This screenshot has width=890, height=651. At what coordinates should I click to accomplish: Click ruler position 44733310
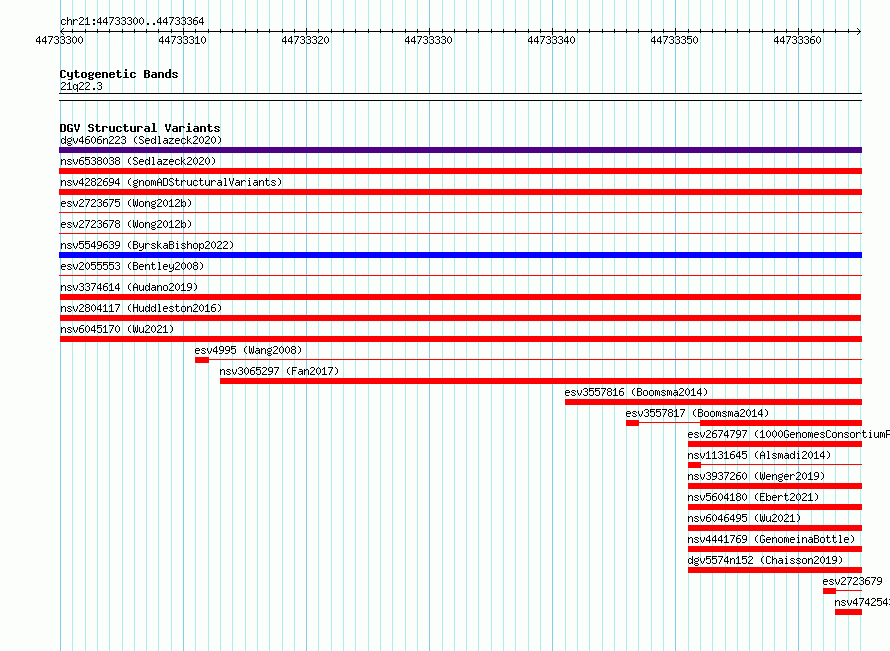[x=182, y=40]
